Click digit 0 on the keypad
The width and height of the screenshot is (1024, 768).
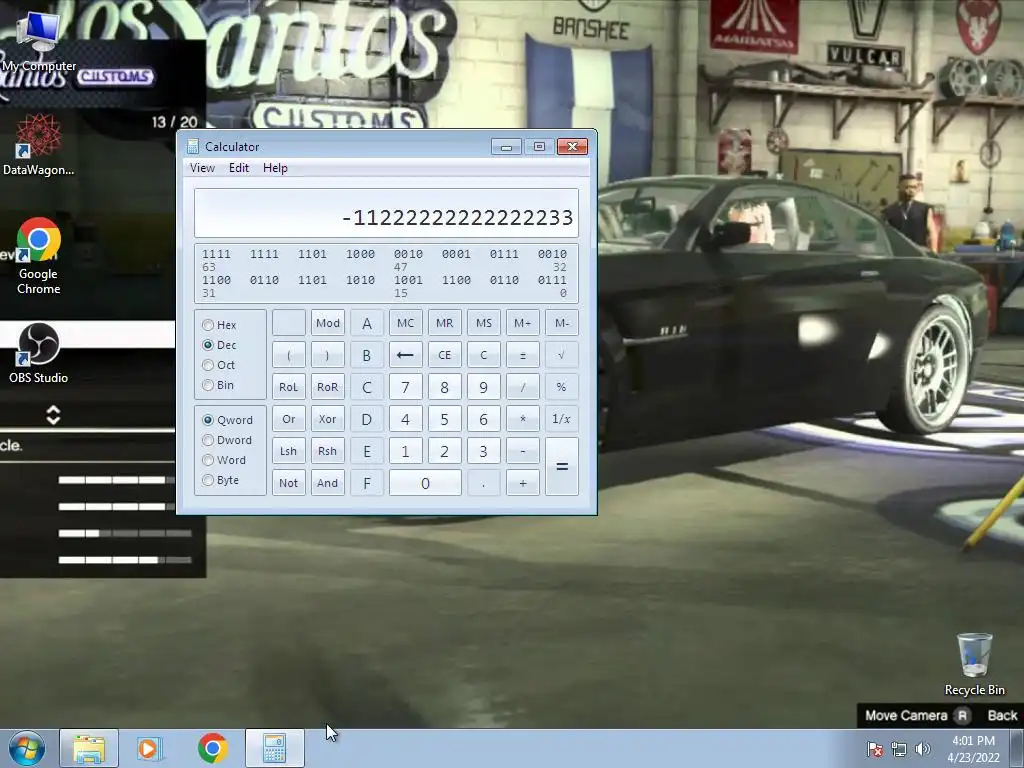tap(425, 483)
